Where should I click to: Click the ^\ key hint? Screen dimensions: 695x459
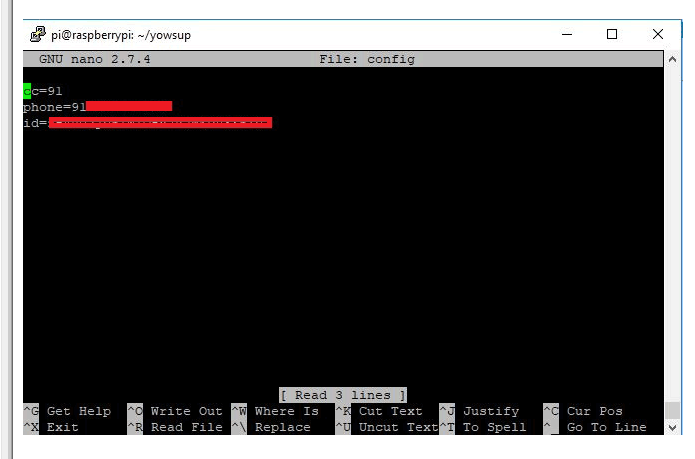[239, 427]
